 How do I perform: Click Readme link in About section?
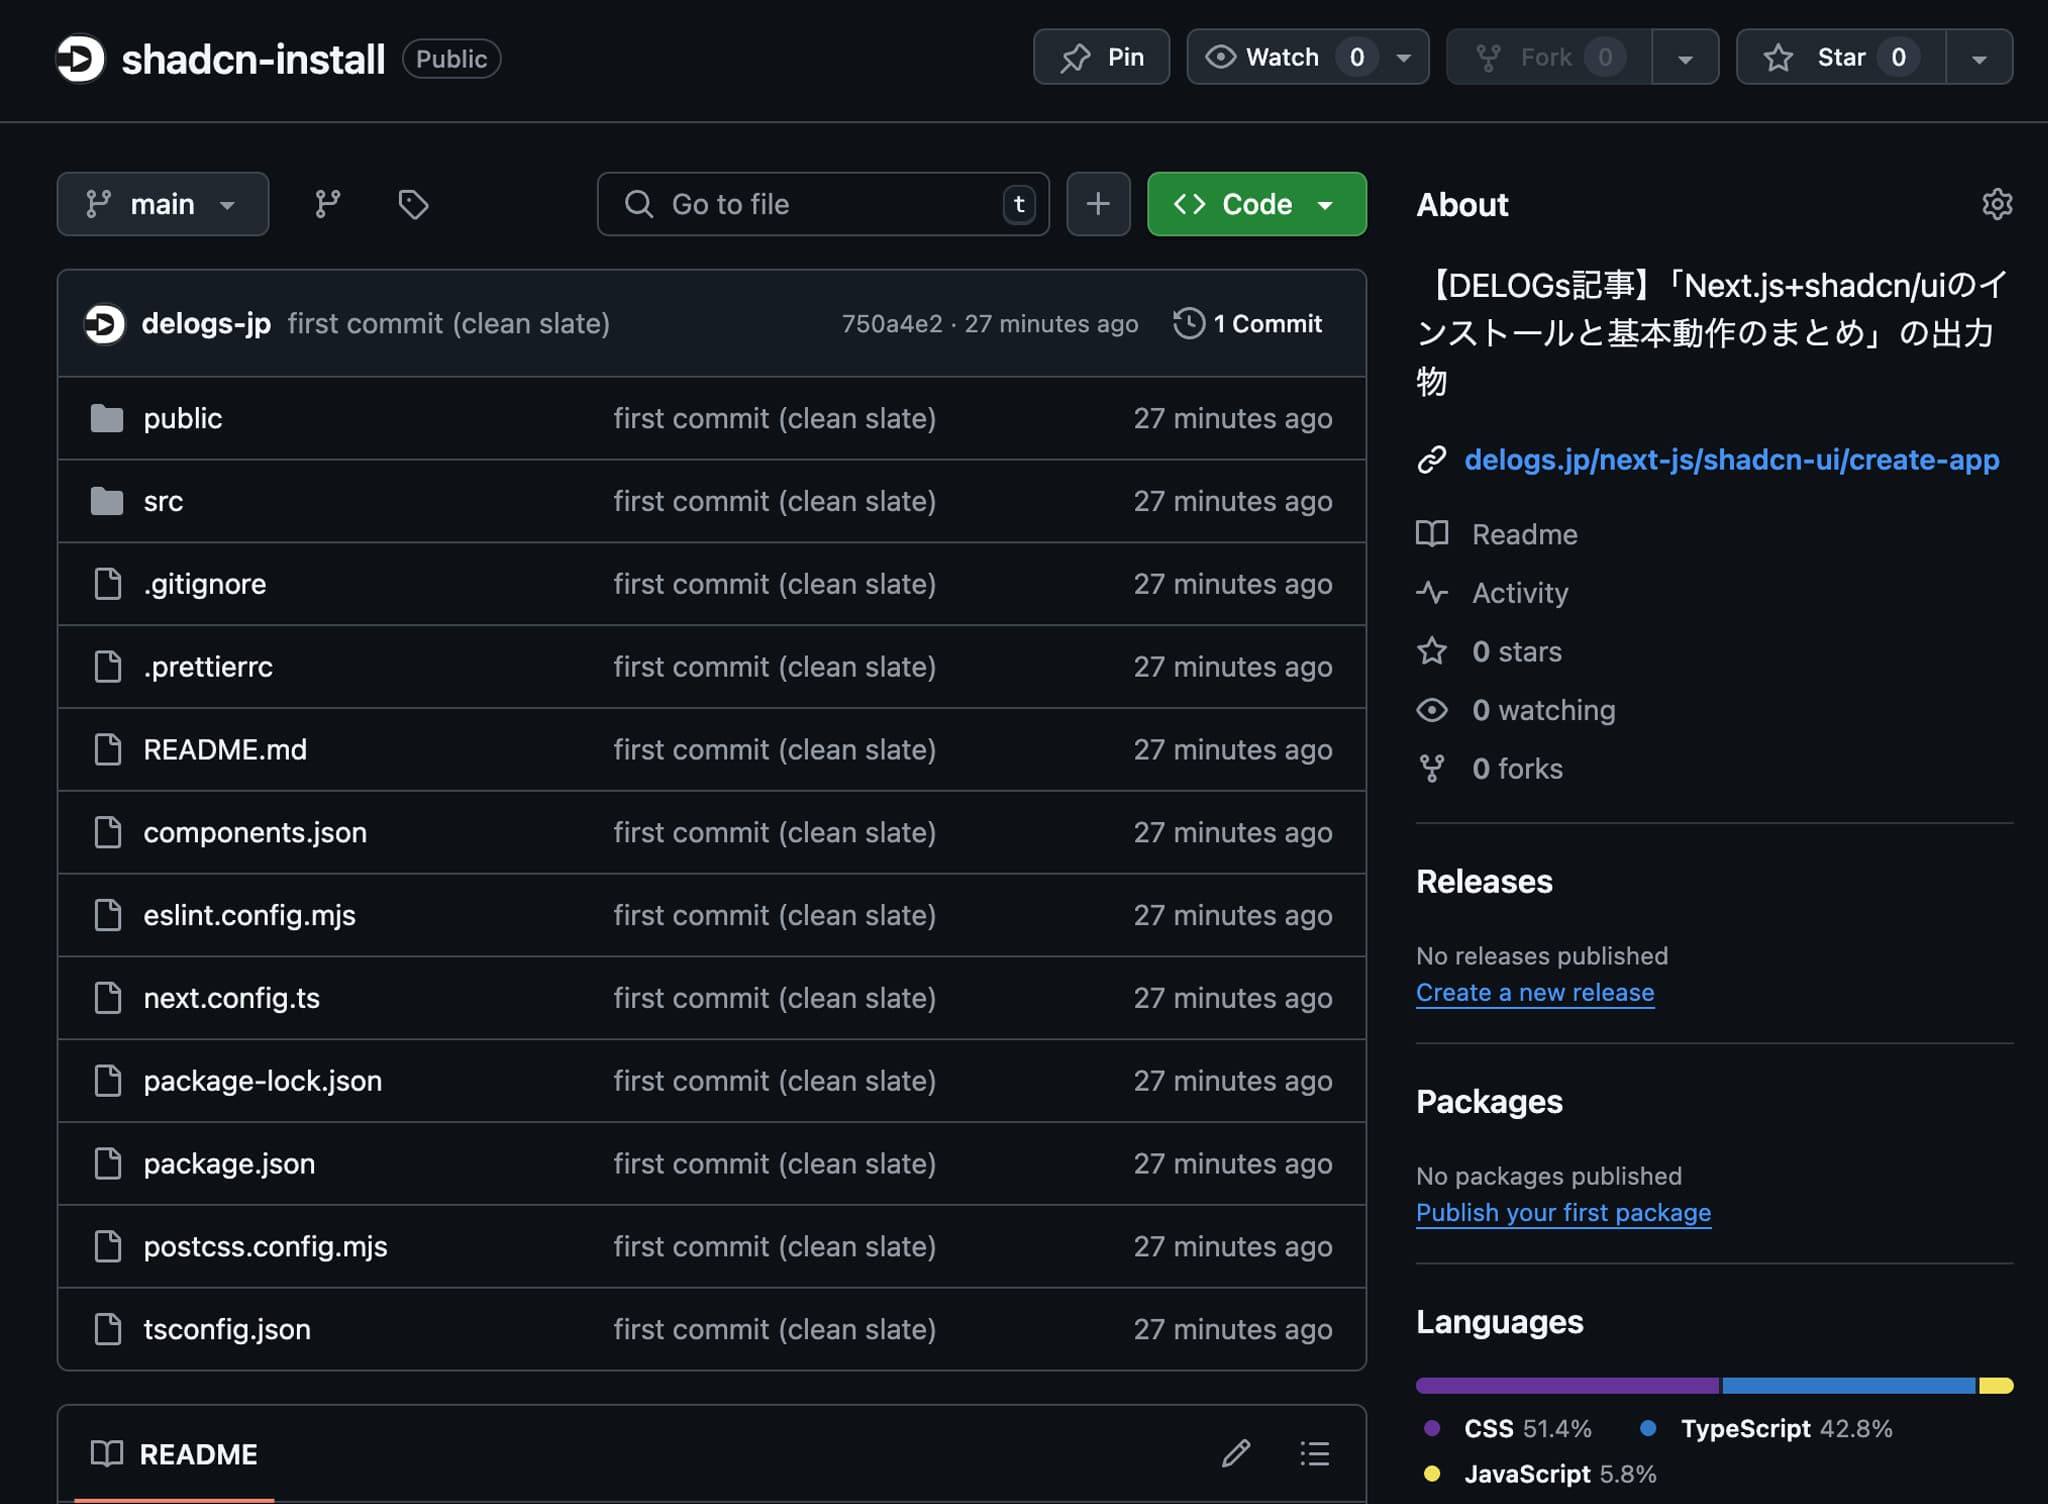(1524, 534)
